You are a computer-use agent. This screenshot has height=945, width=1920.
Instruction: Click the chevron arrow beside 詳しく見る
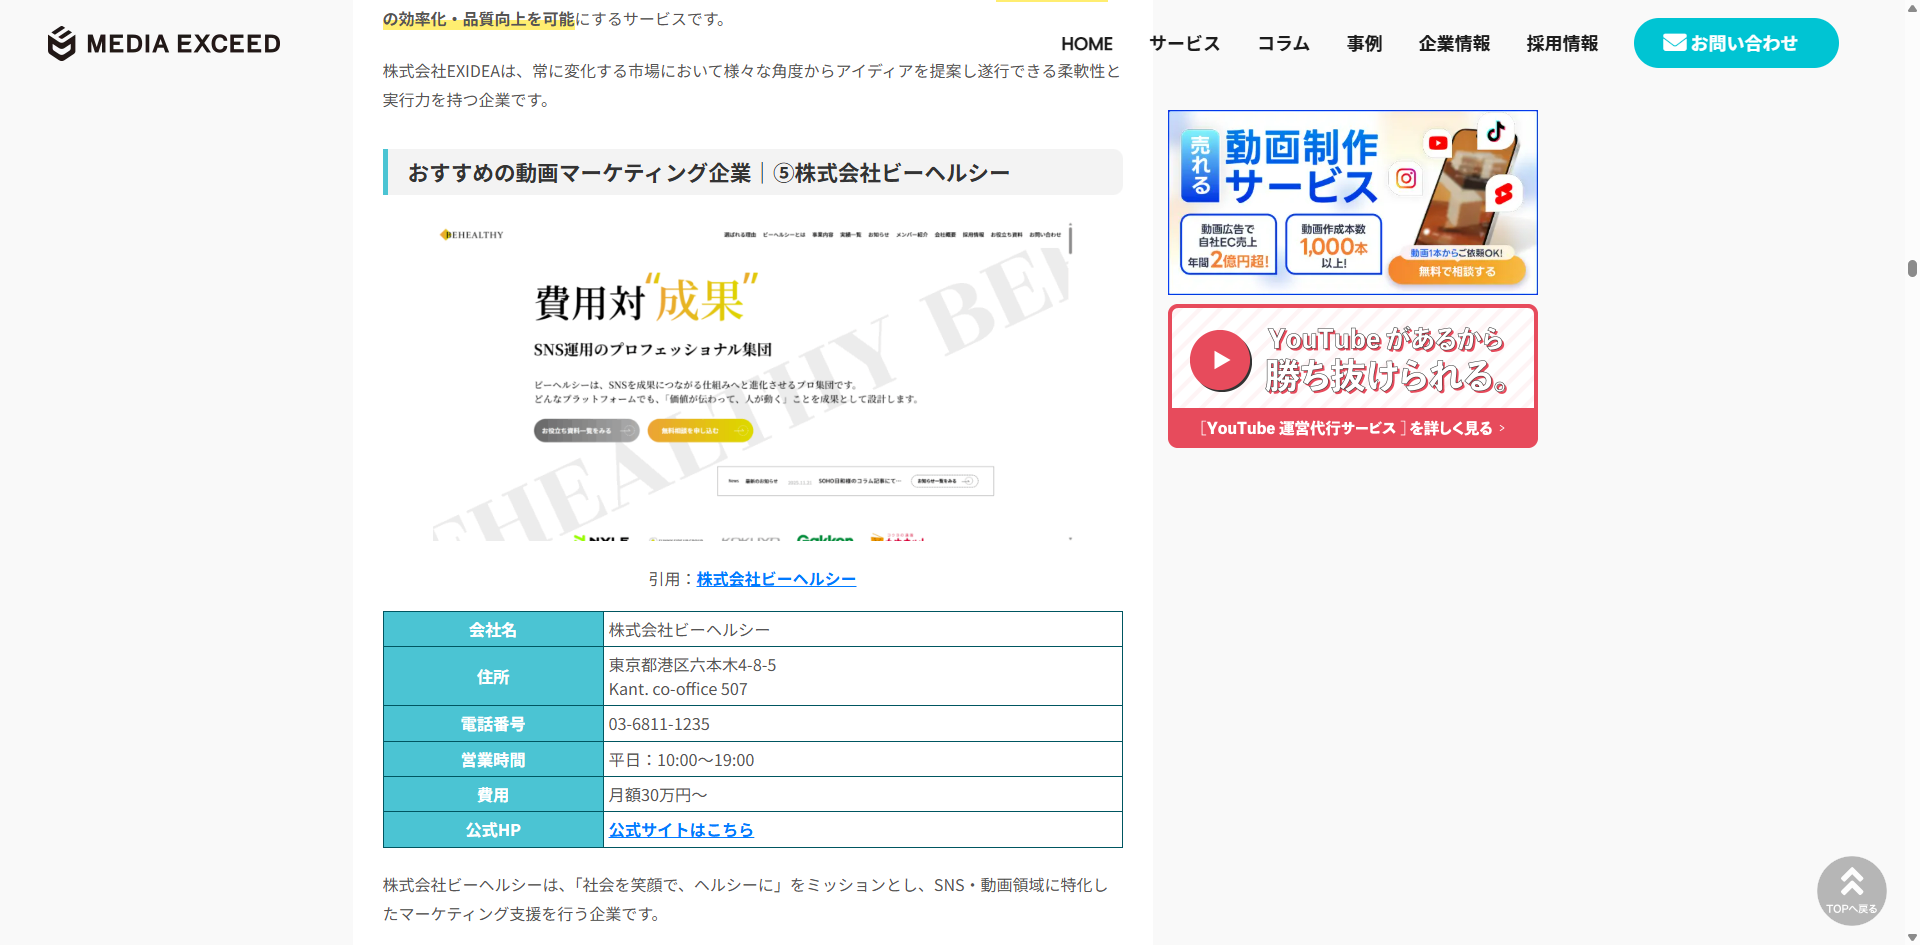coord(1501,427)
